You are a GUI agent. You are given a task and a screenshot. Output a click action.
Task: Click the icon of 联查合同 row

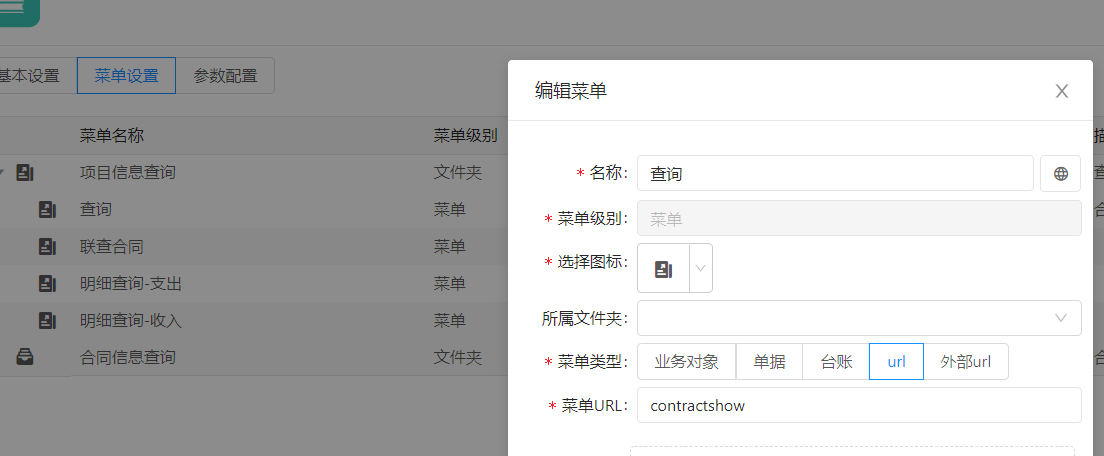coord(47,246)
